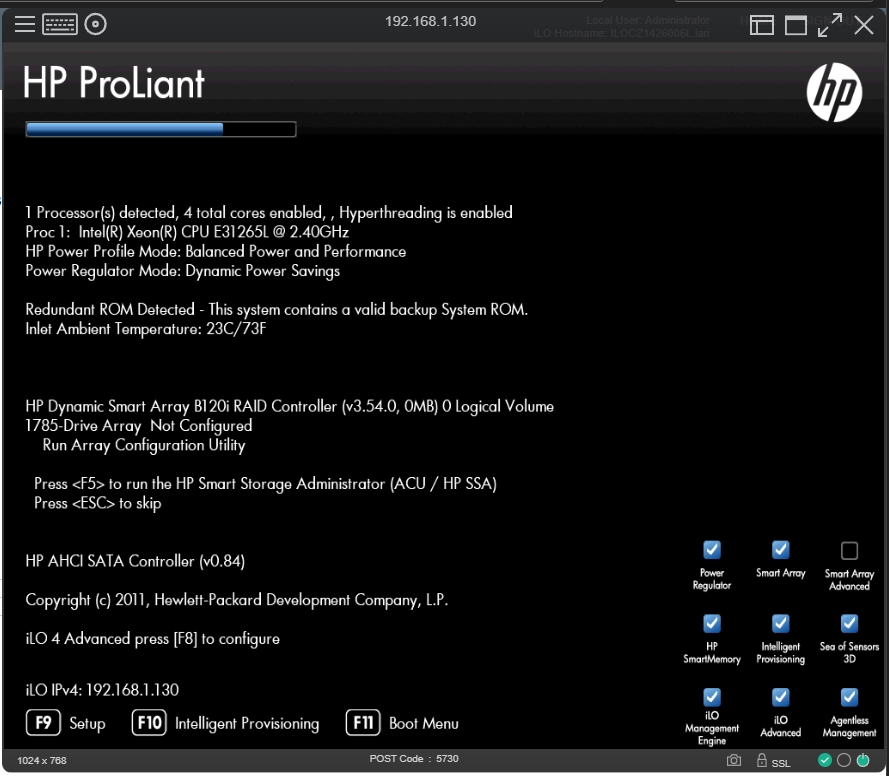Open the hamburger menu in console toolbar
The width and height of the screenshot is (889, 776).
coord(25,25)
